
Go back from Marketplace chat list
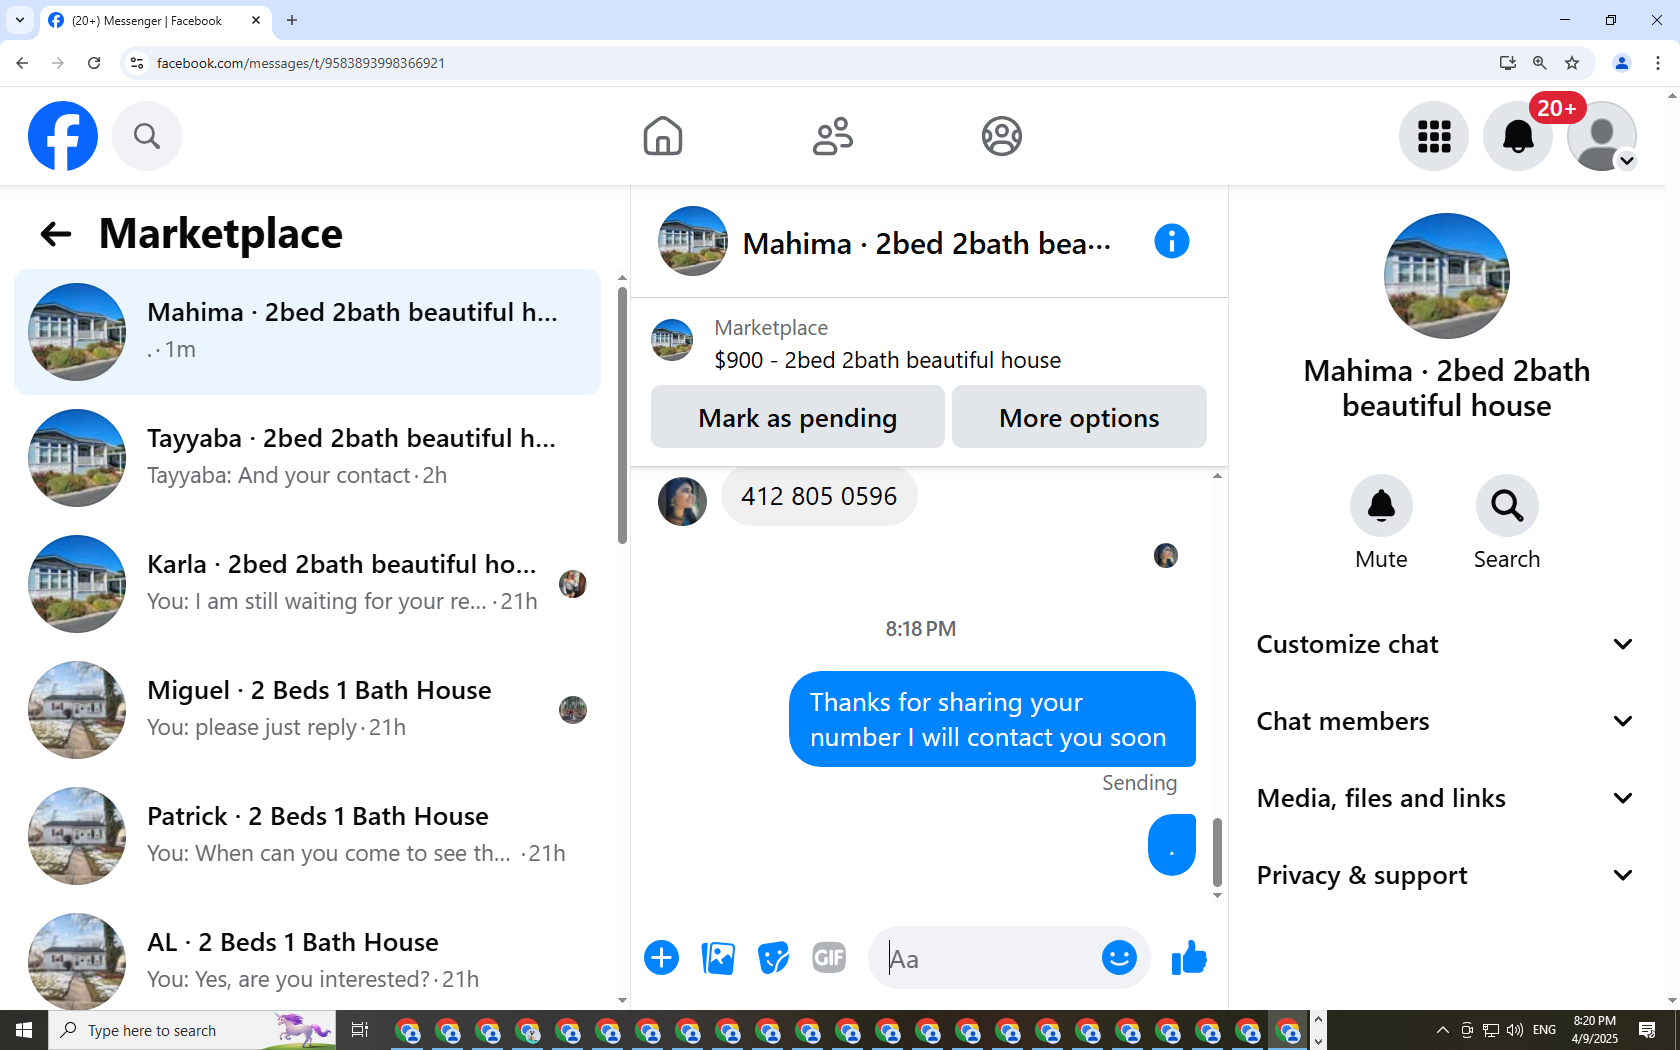[56, 234]
